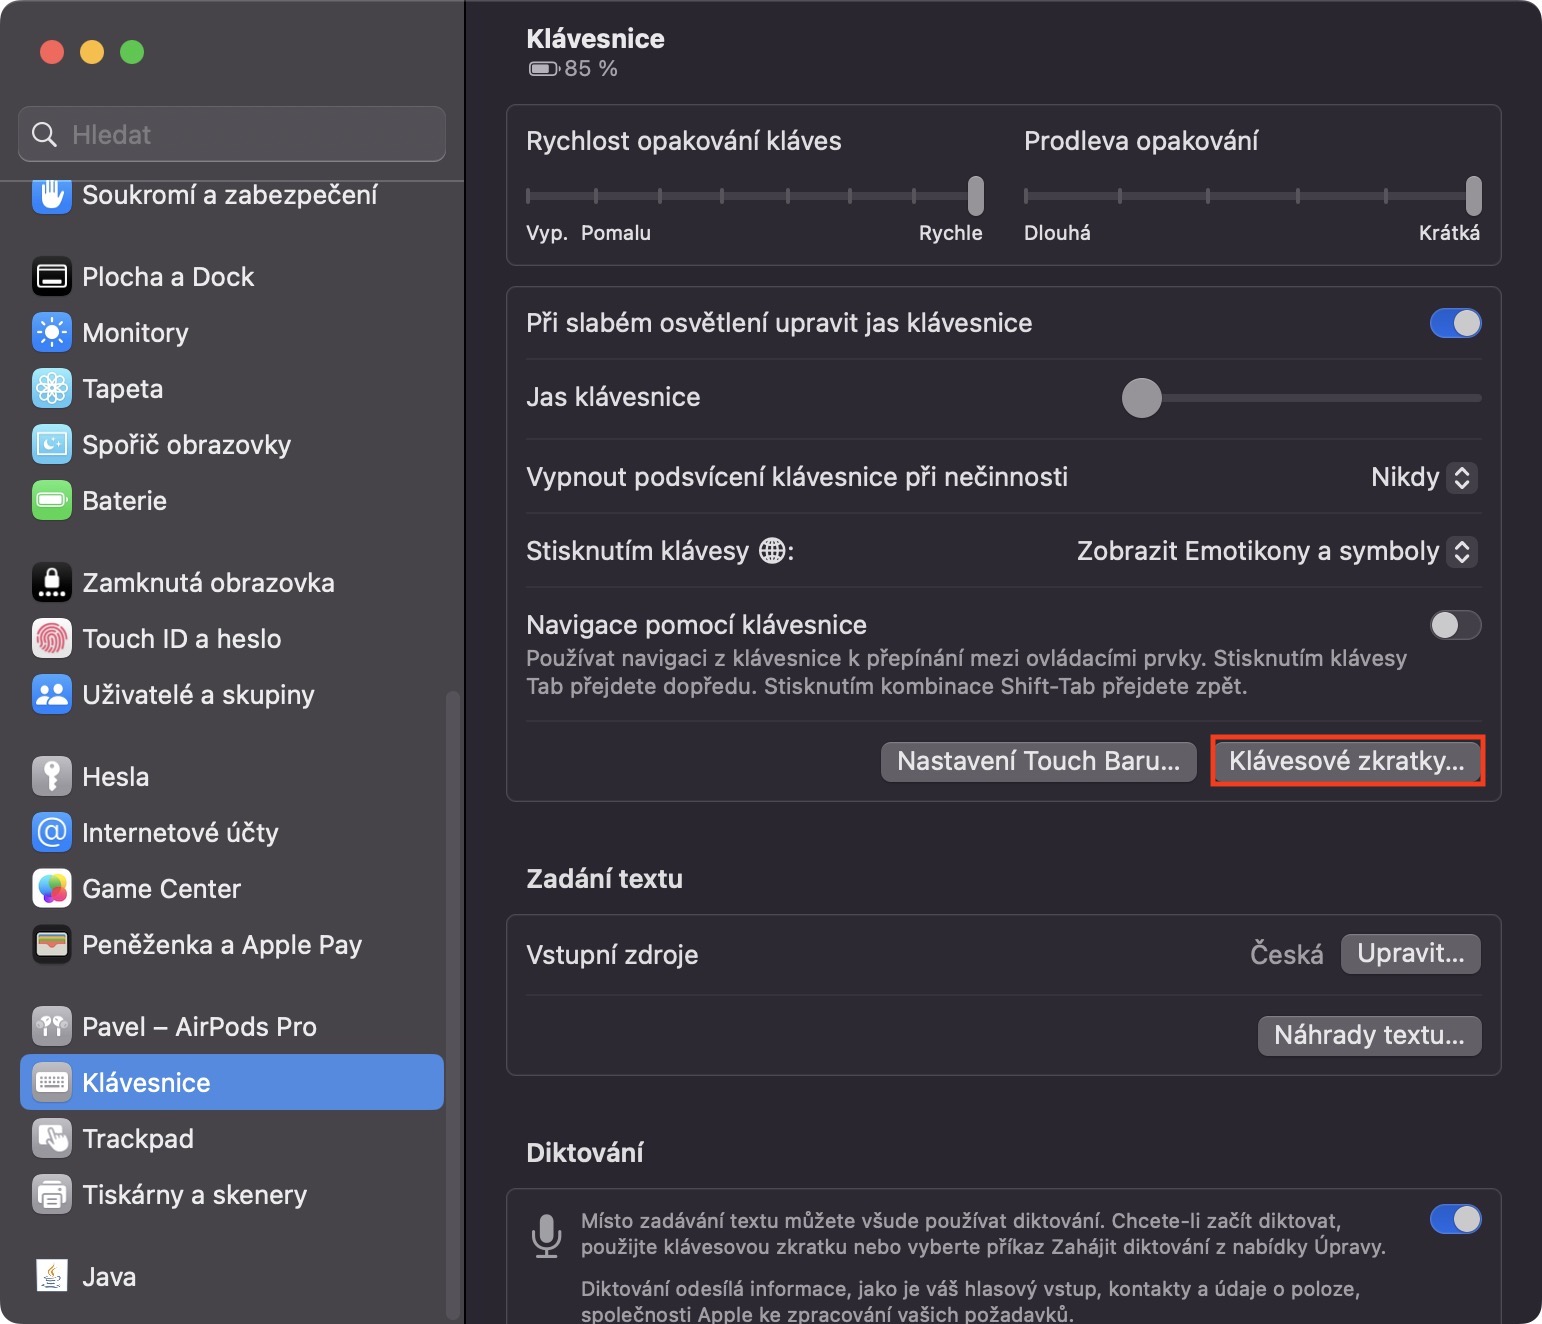
Task: Click the Bateرie battery icon in sidebar
Action: tap(52, 501)
